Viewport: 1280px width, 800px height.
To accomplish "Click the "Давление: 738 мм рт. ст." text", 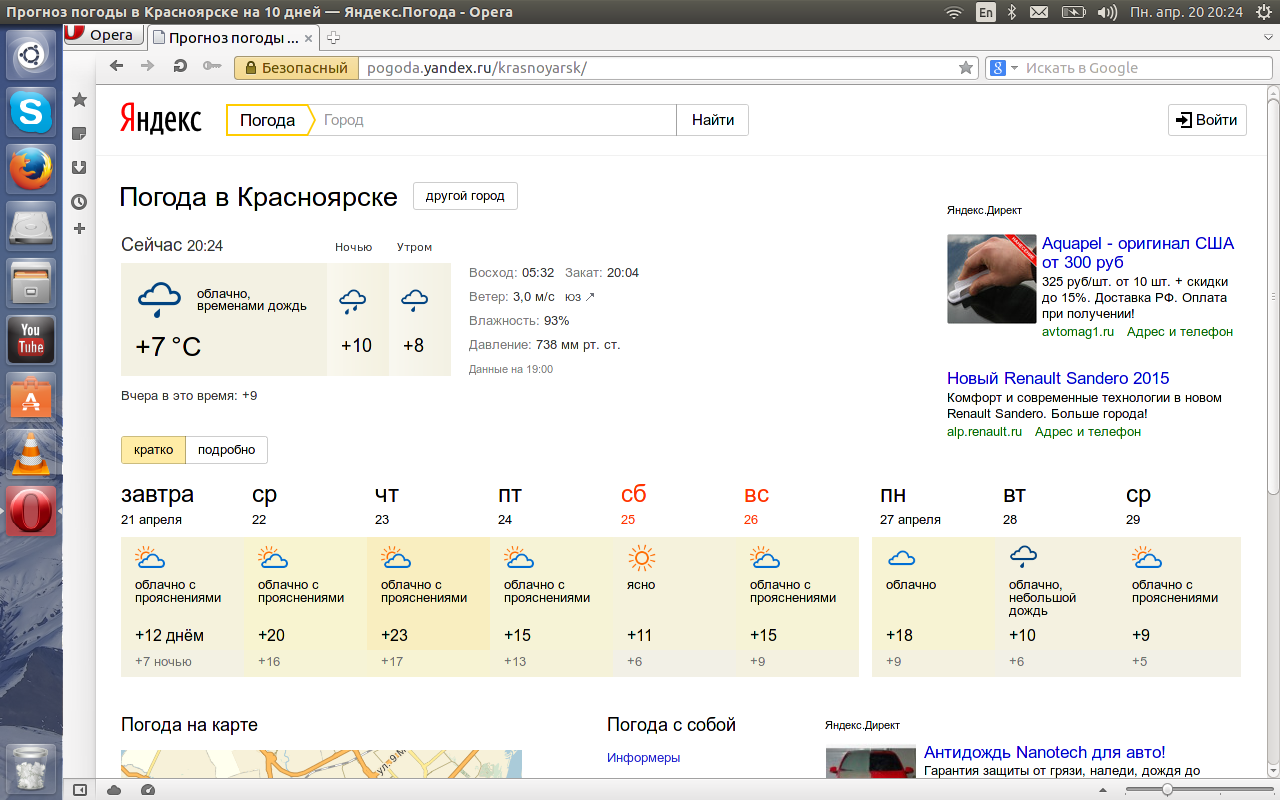I will 545,345.
